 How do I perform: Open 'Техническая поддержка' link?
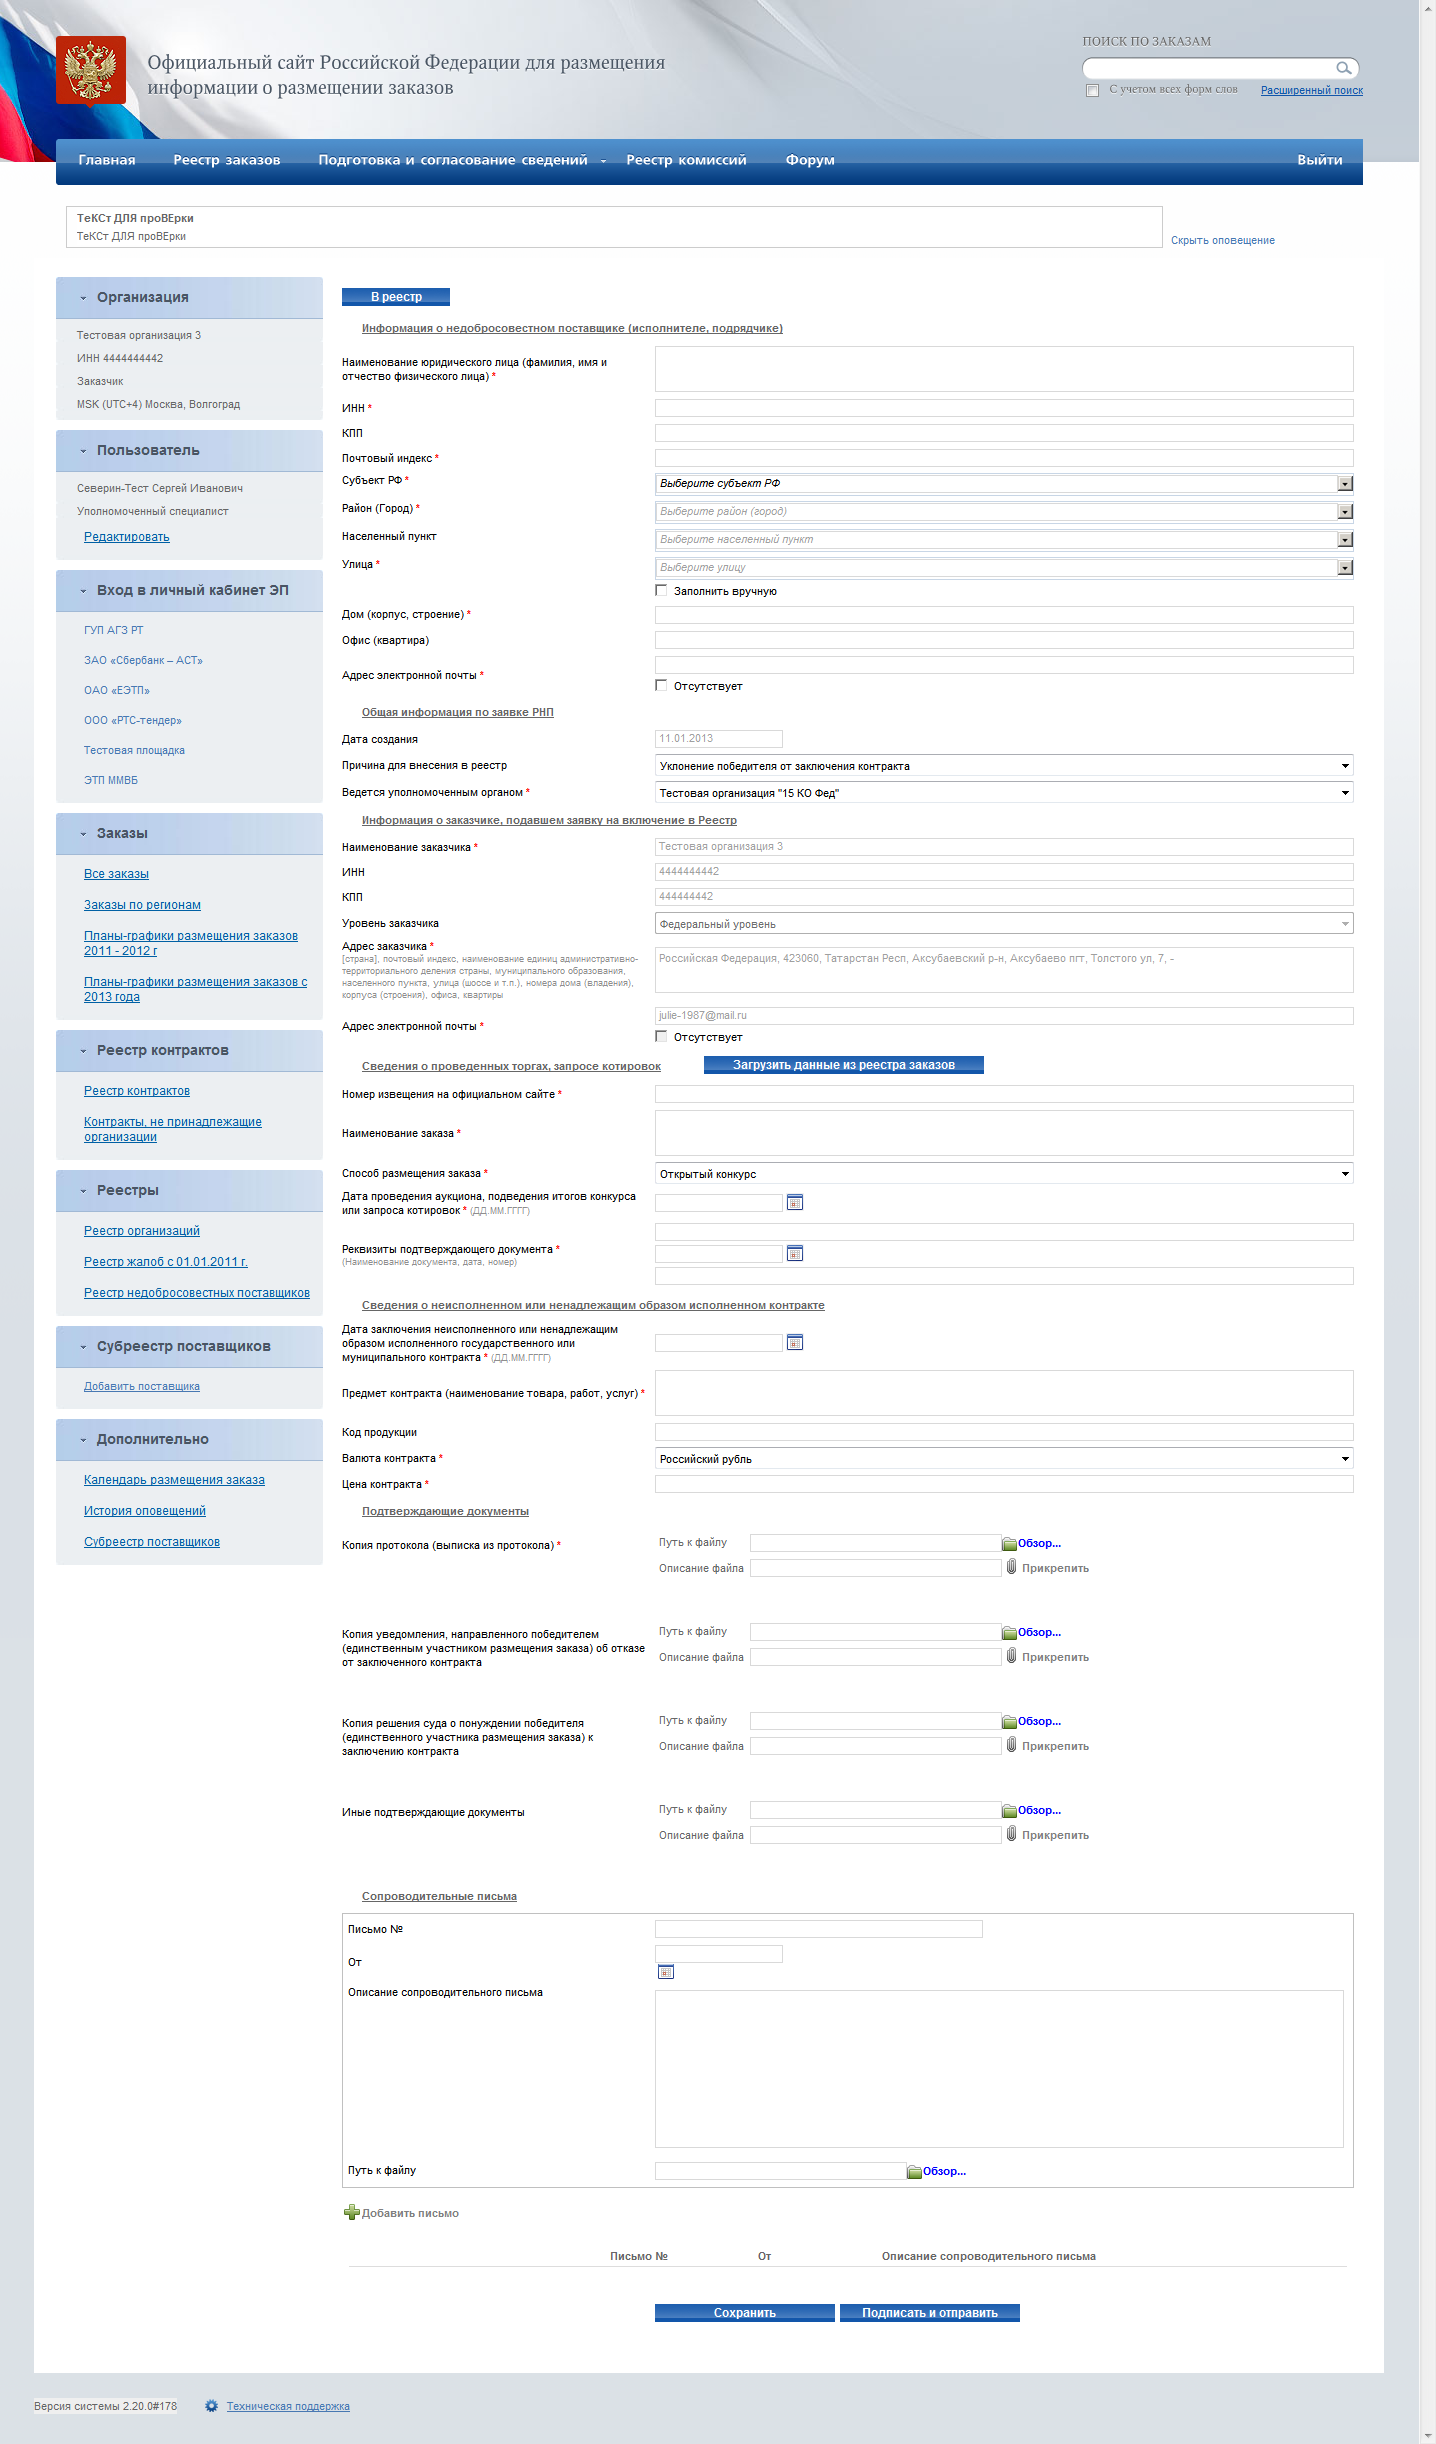tap(288, 2407)
